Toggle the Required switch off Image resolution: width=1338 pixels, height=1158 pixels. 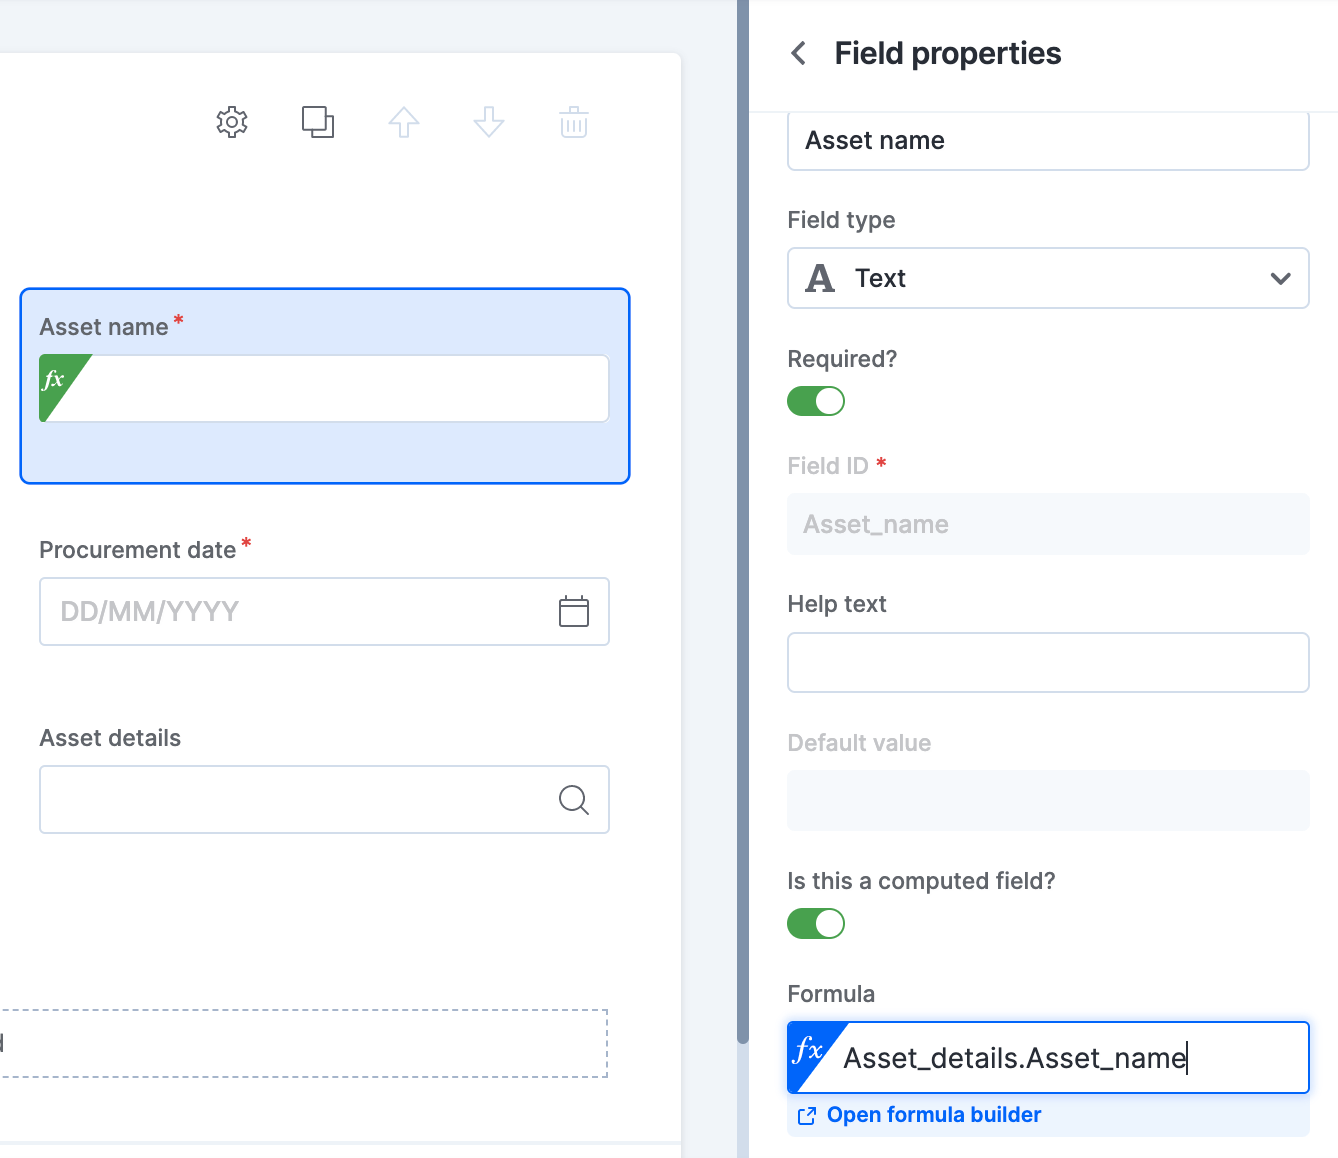pos(816,401)
